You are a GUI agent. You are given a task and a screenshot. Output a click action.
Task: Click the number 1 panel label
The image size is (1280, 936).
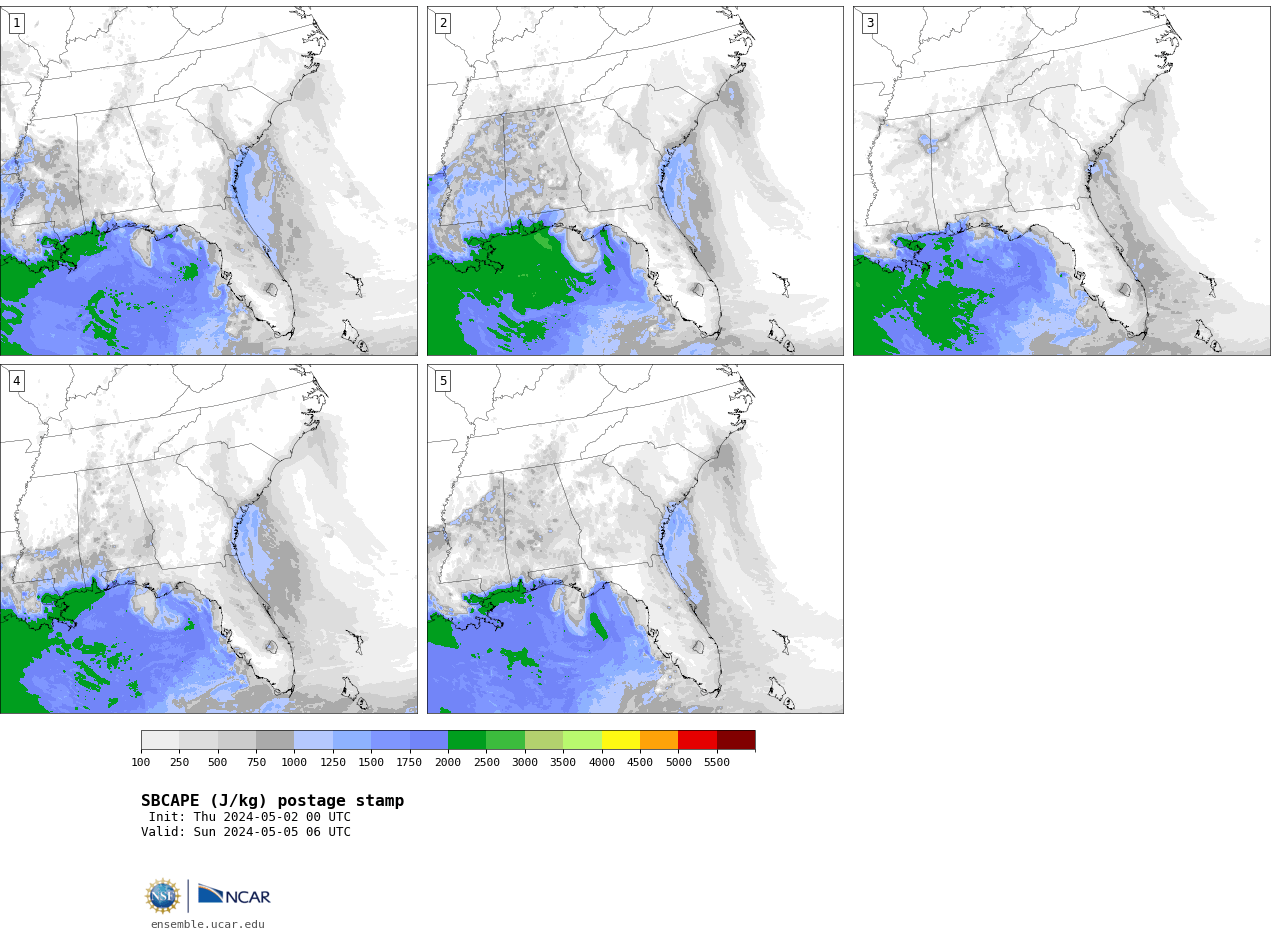[x=17, y=23]
